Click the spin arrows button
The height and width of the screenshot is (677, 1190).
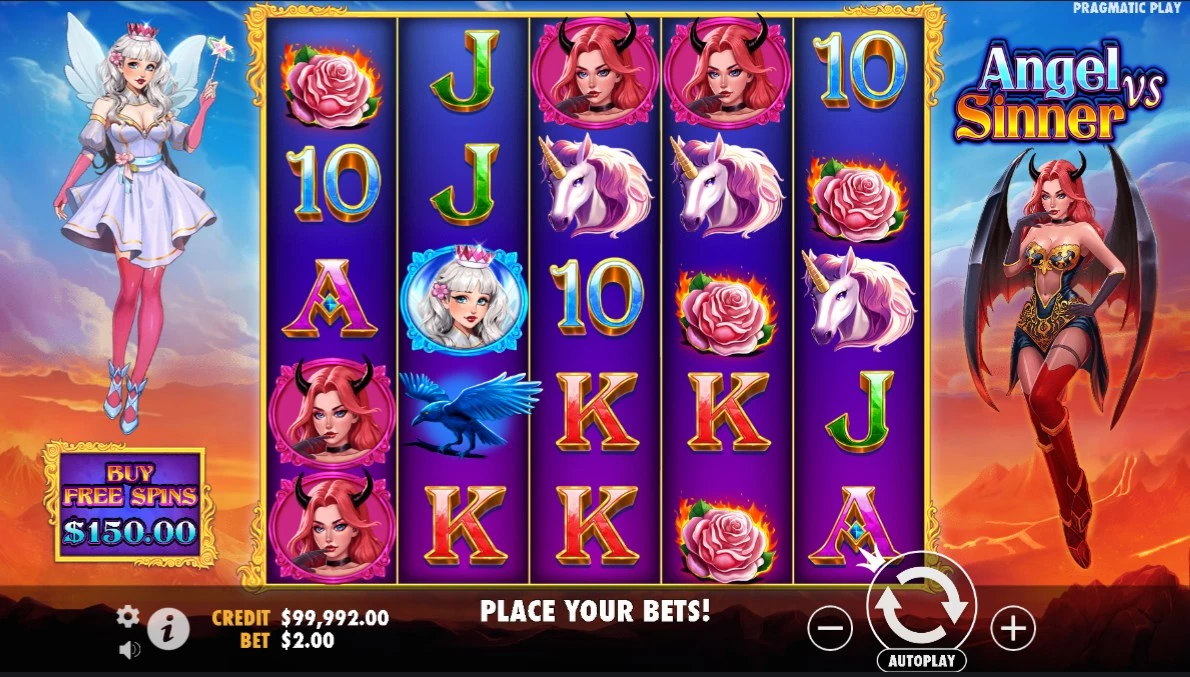921,604
